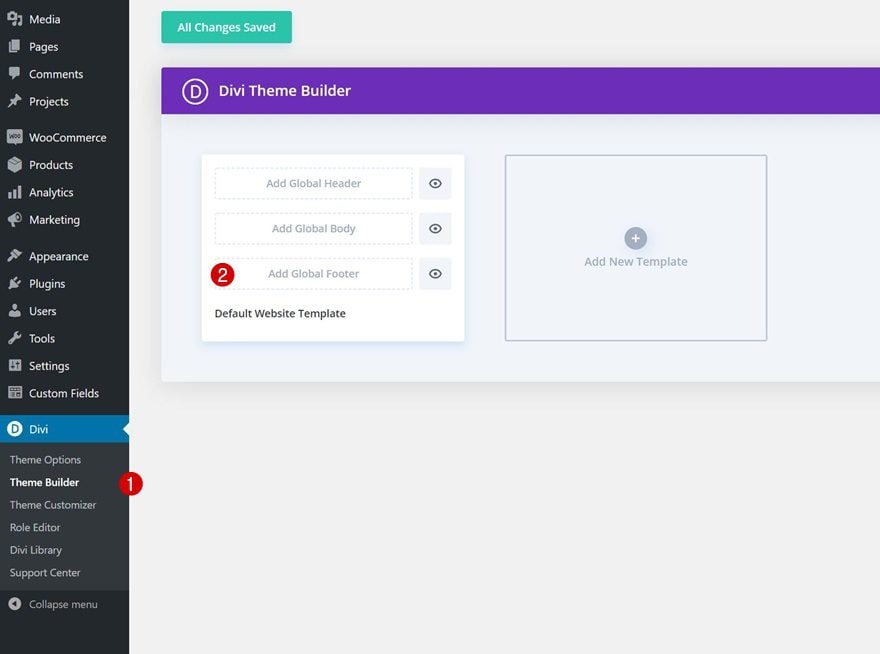Toggle visibility of Global Header
This screenshot has width=880, height=654.
[x=435, y=184]
